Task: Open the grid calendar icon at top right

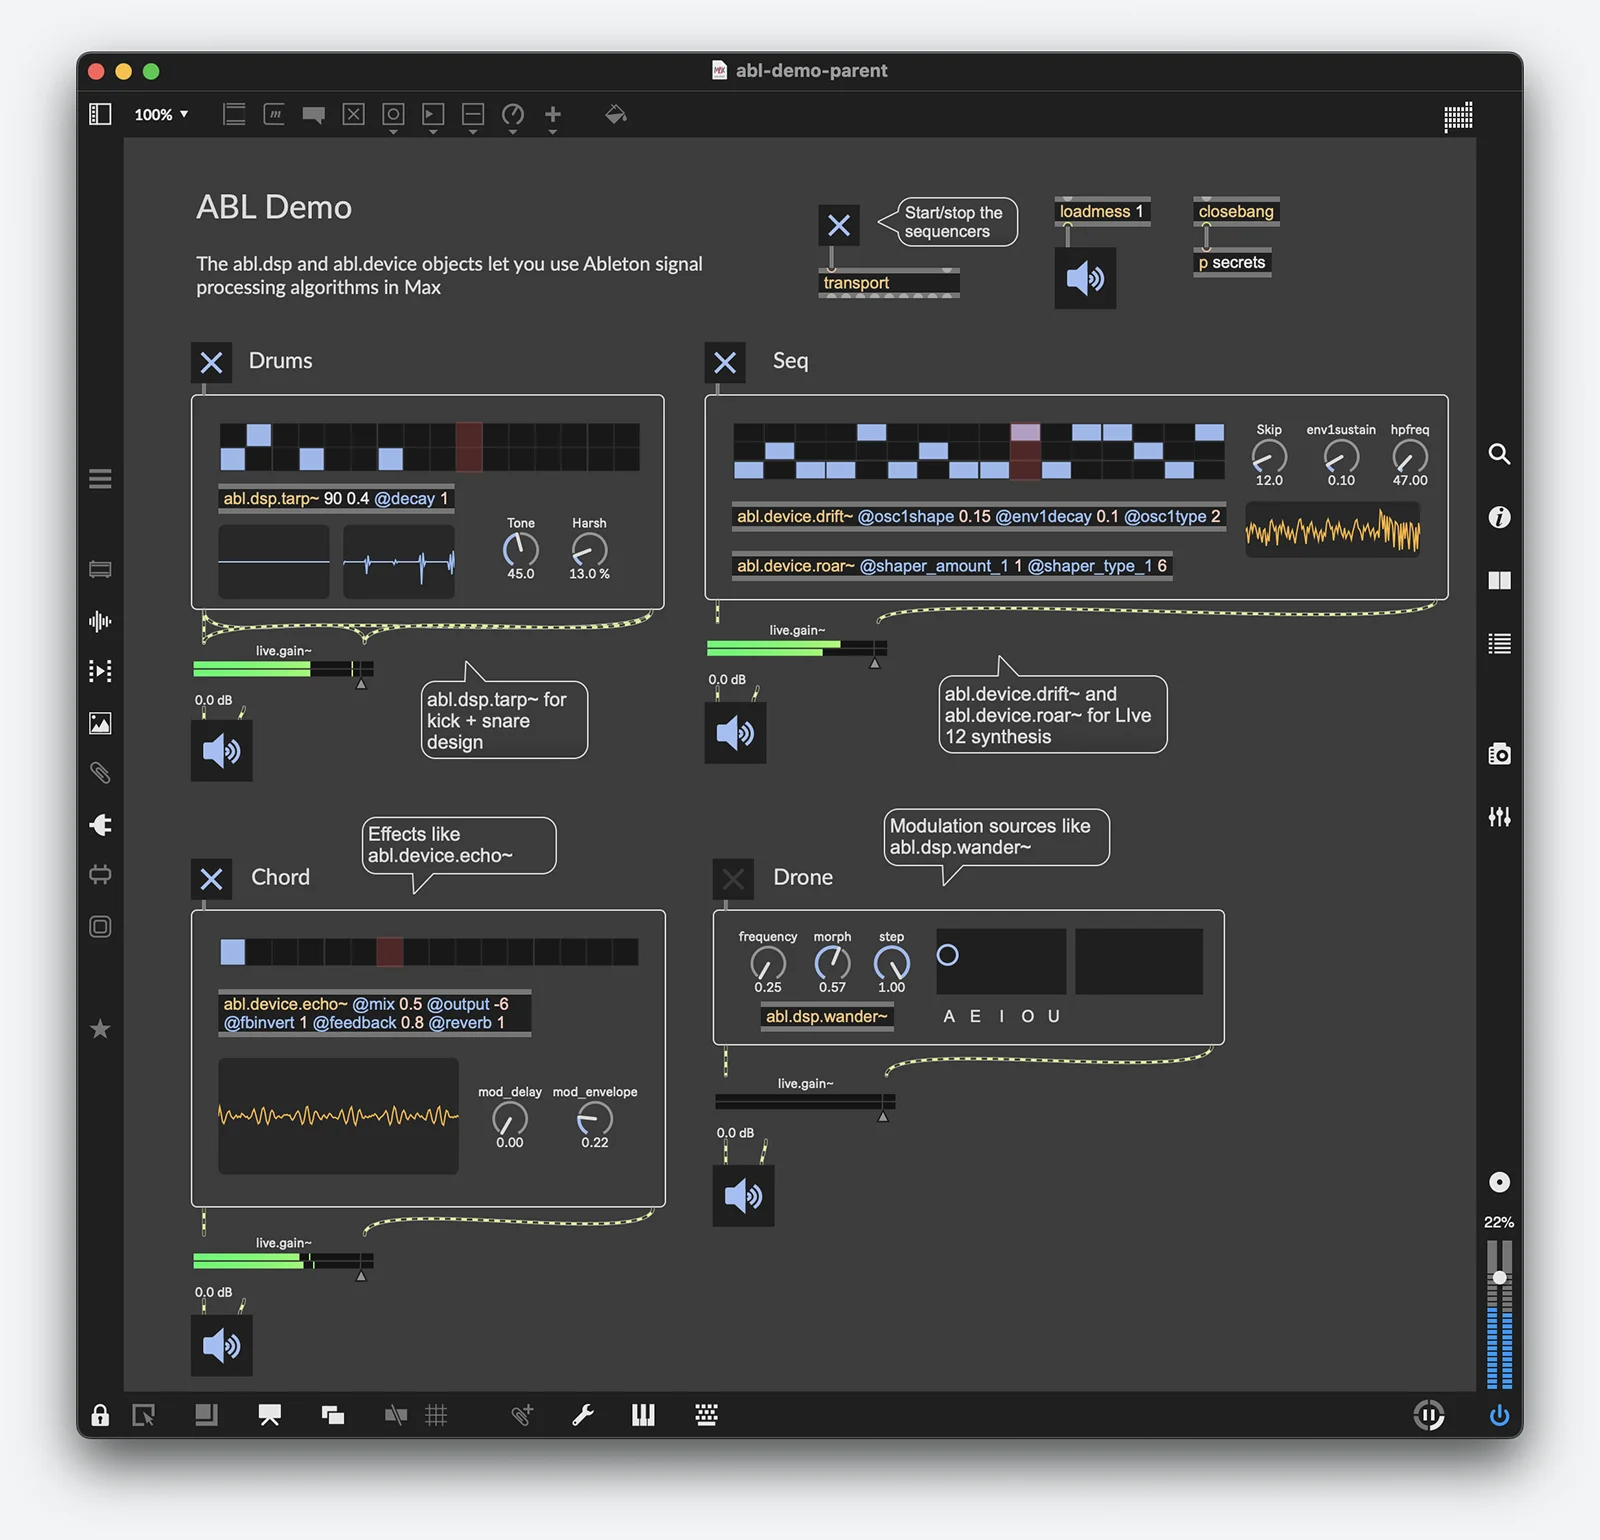Action: click(x=1458, y=117)
